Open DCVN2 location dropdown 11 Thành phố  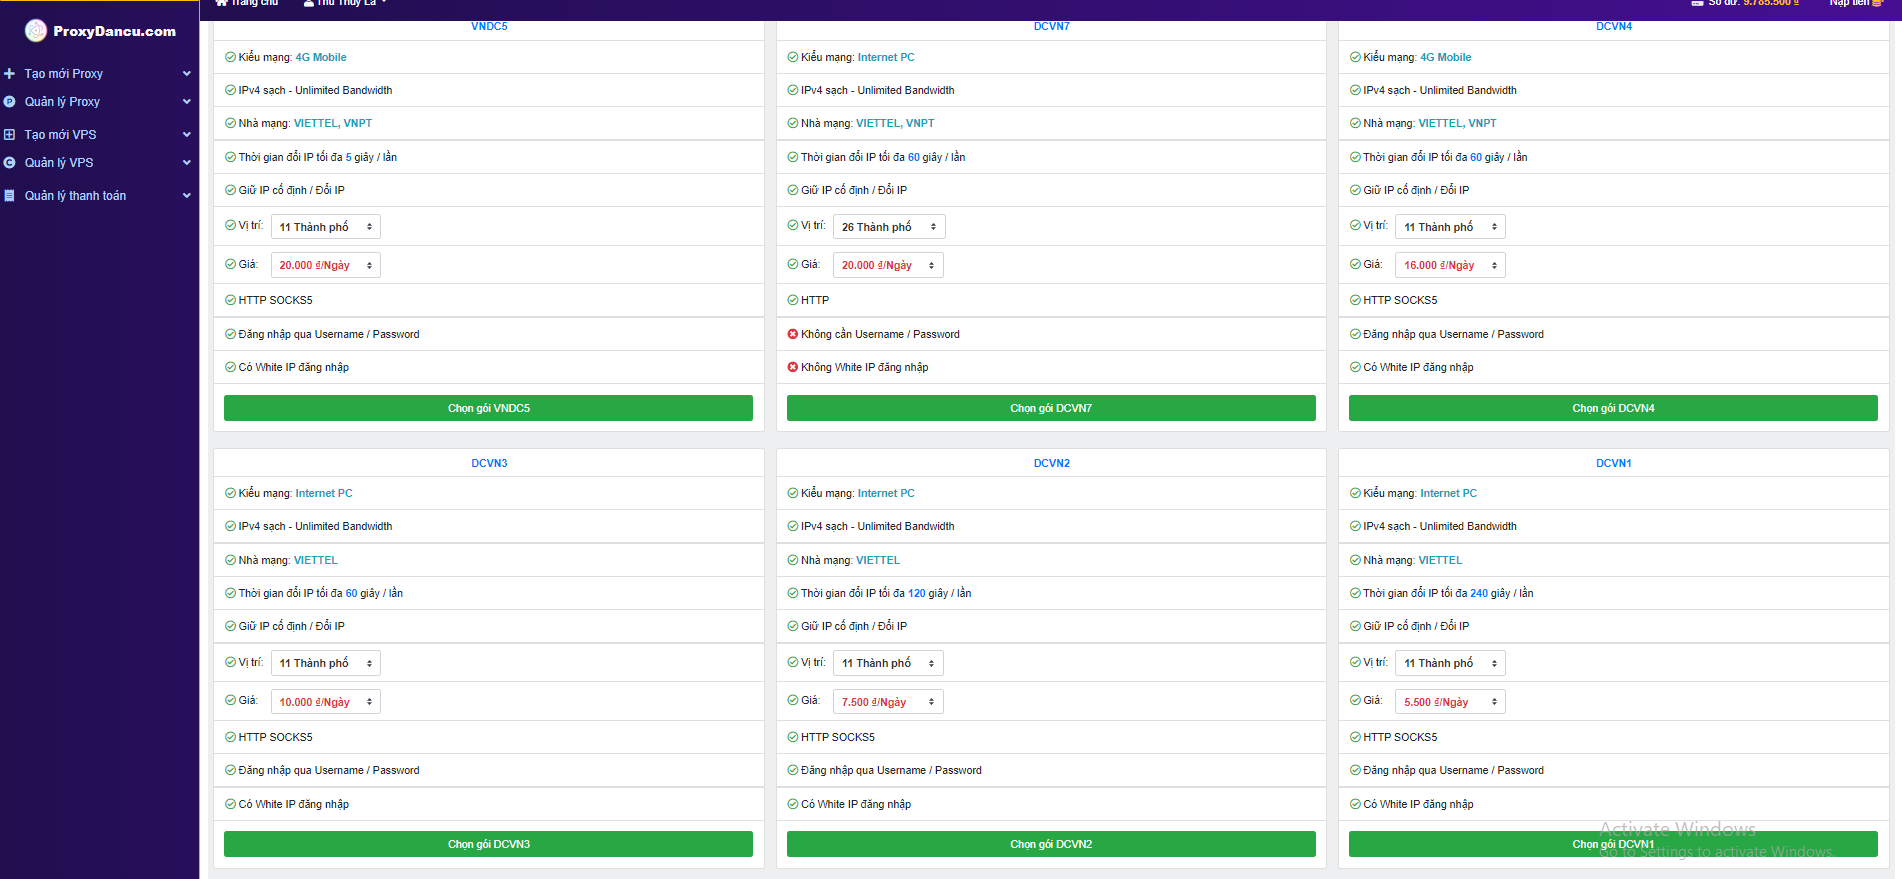(888, 663)
